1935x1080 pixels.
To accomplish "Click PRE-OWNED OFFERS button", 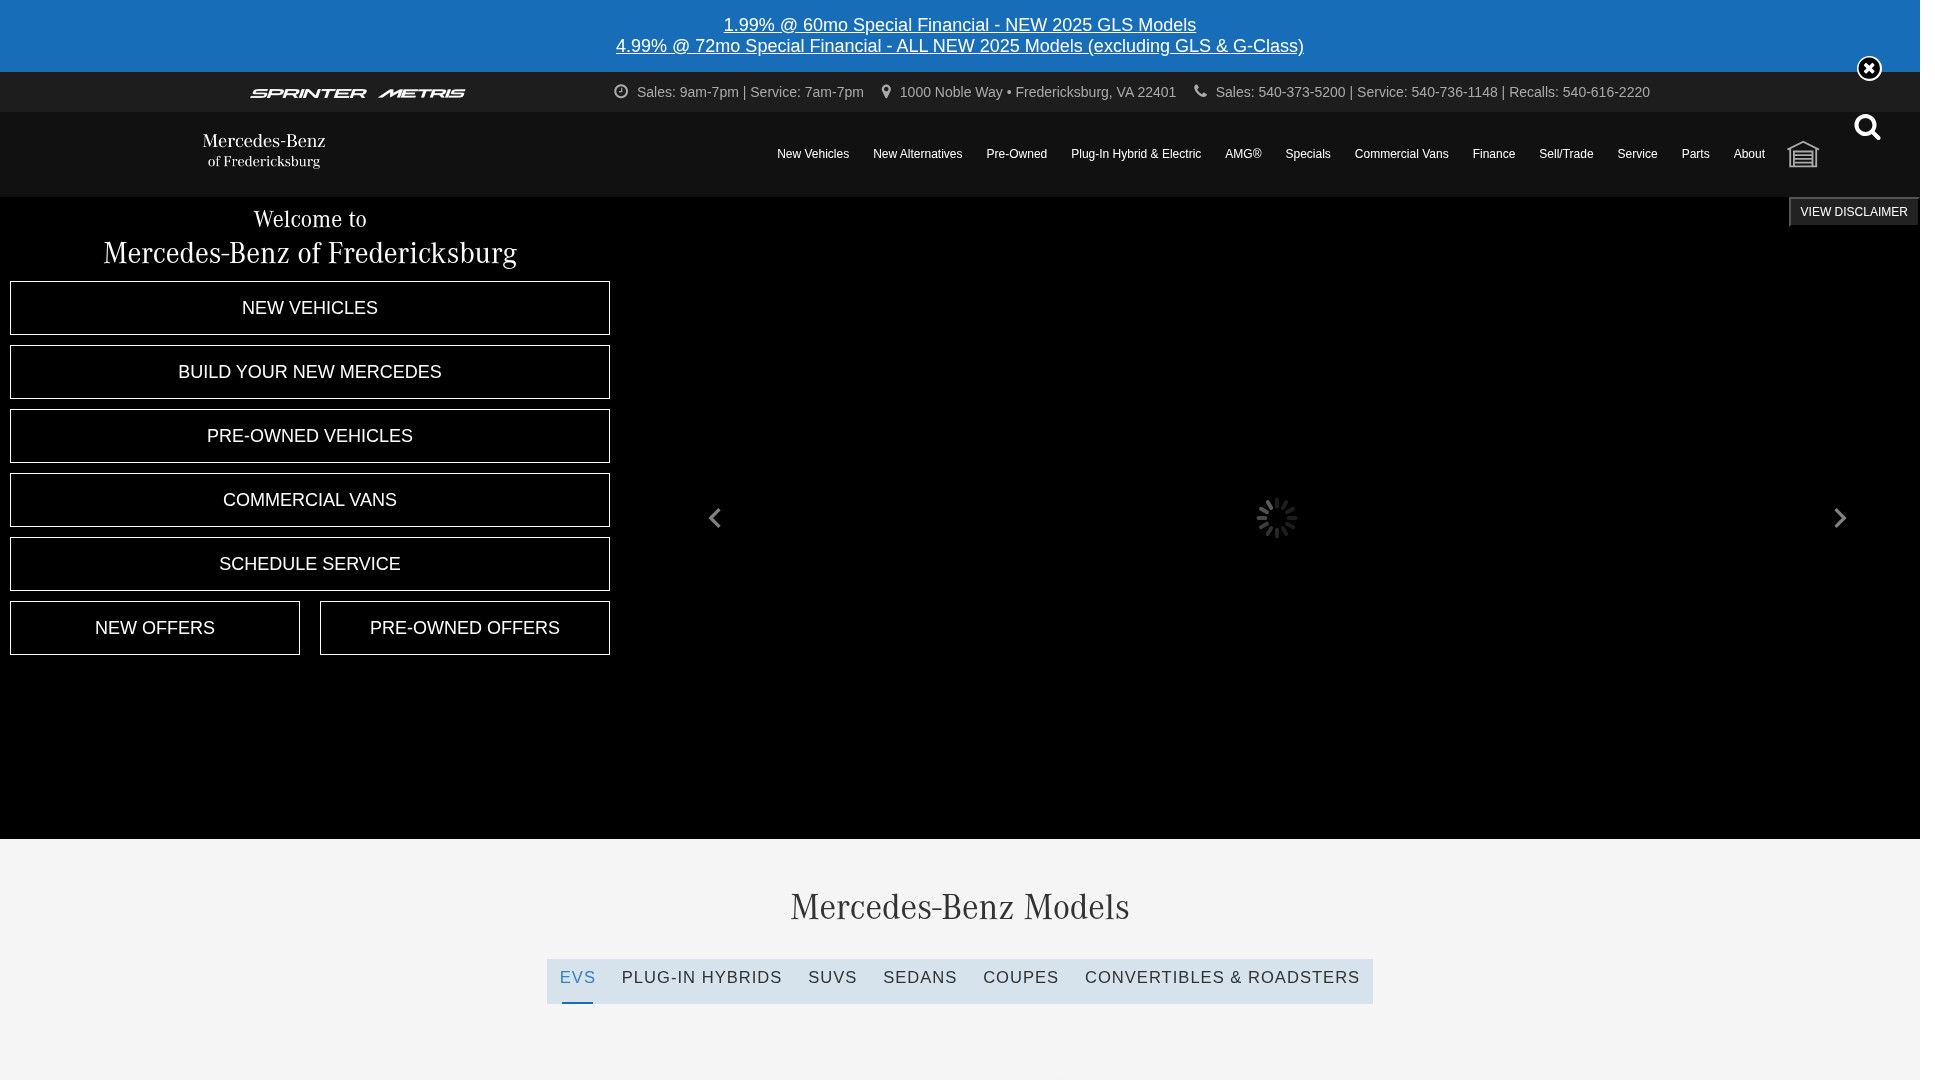I will coord(465,628).
